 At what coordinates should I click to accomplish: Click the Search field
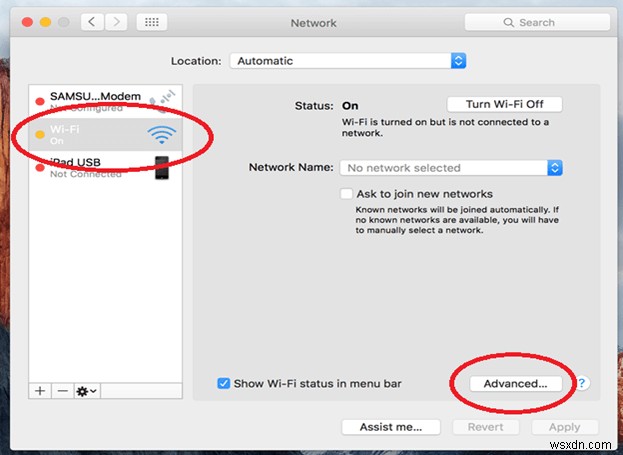537,22
